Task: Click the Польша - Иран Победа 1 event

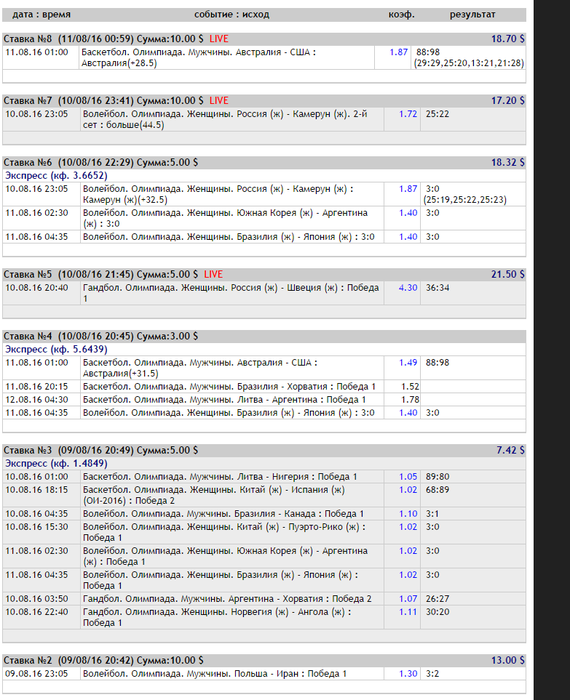Action: 214,674
